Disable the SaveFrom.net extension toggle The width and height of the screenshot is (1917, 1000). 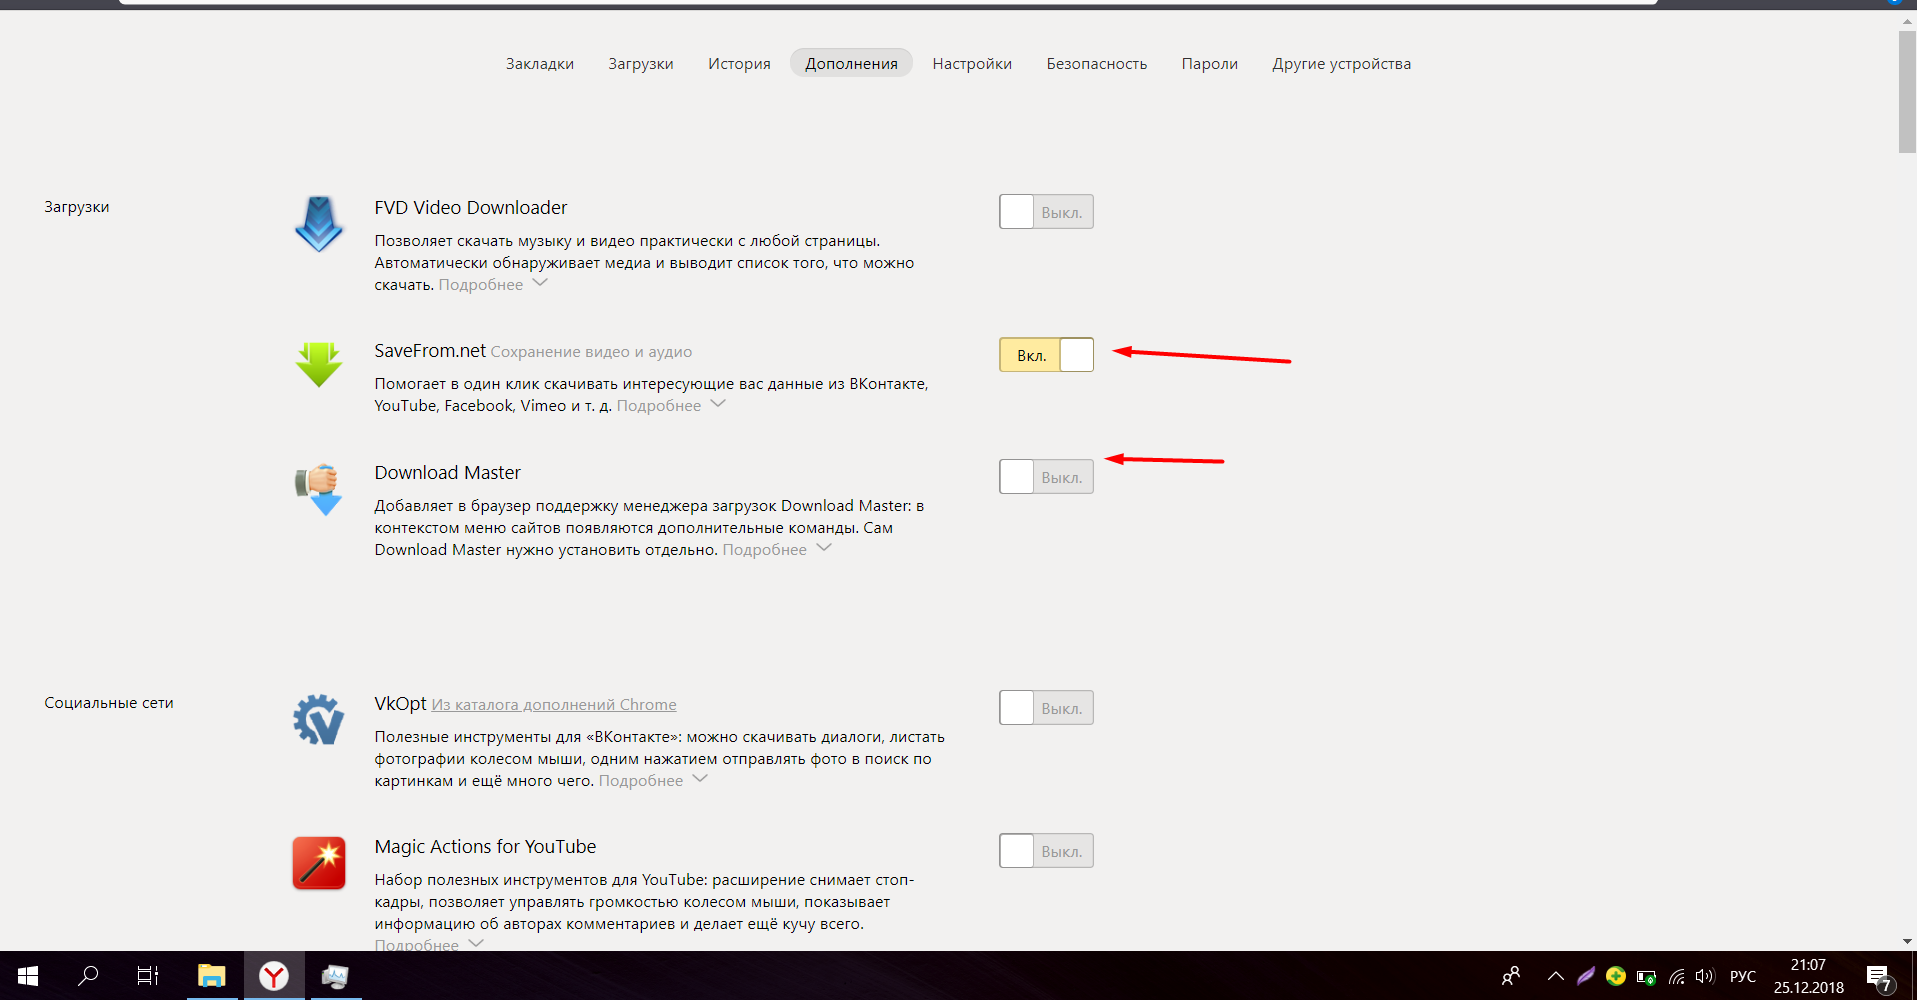point(1046,355)
